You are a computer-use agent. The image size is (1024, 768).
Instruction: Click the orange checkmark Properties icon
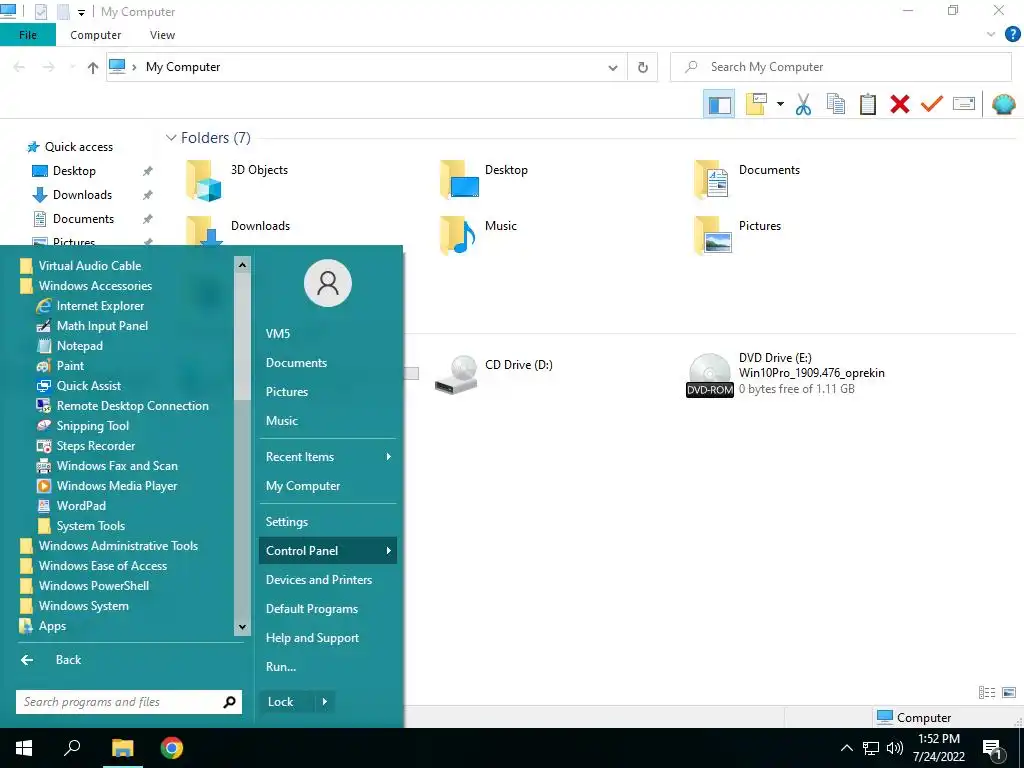pyautogui.click(x=932, y=104)
